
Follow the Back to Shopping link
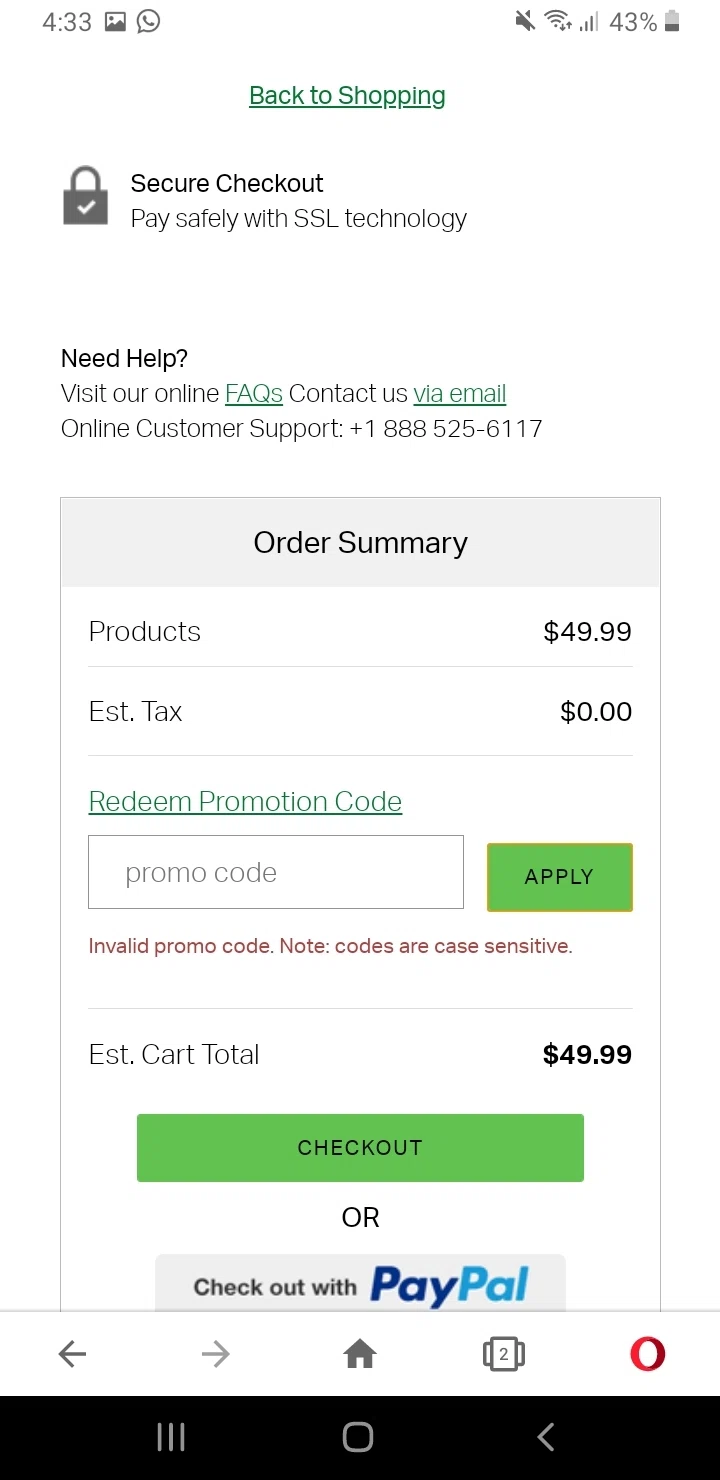347,96
